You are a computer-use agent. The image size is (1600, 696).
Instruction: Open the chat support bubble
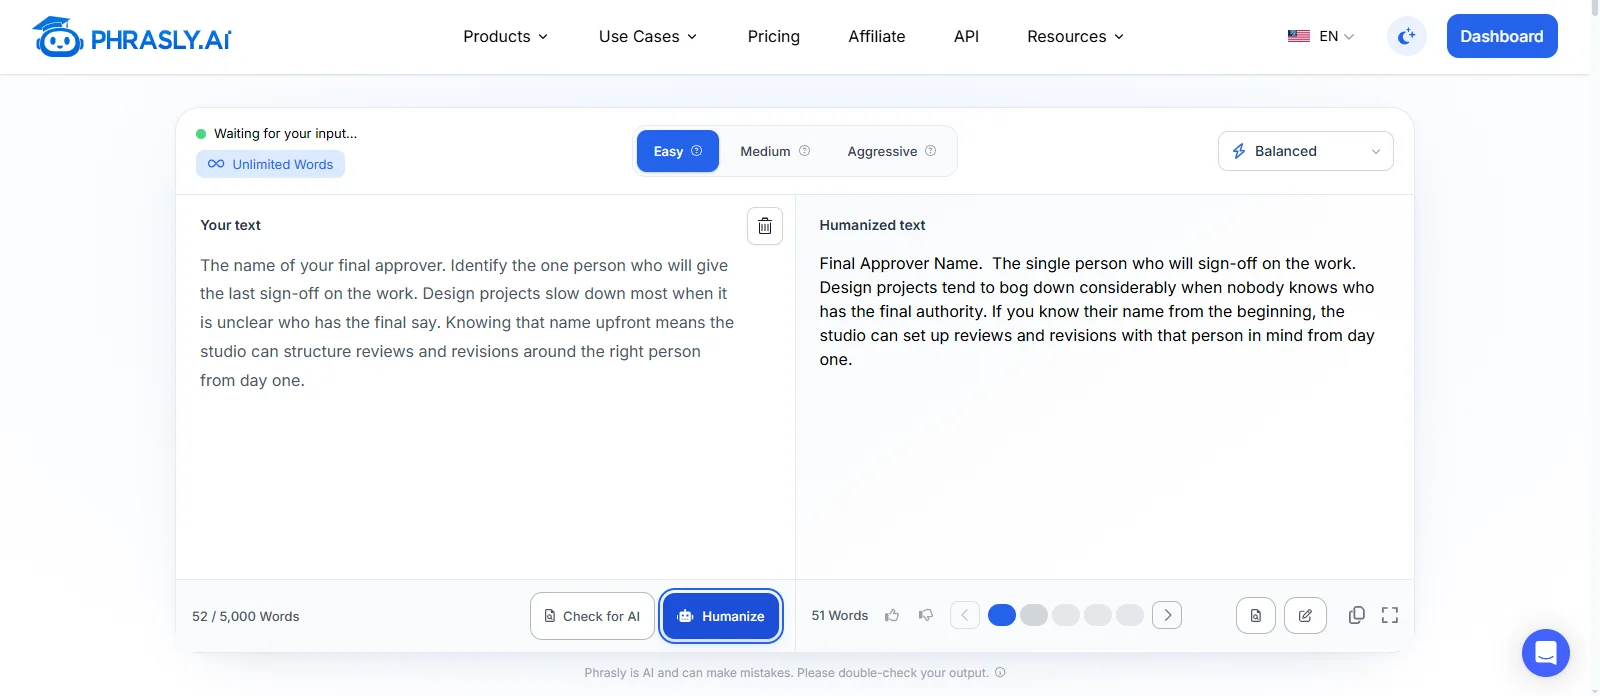pos(1546,653)
